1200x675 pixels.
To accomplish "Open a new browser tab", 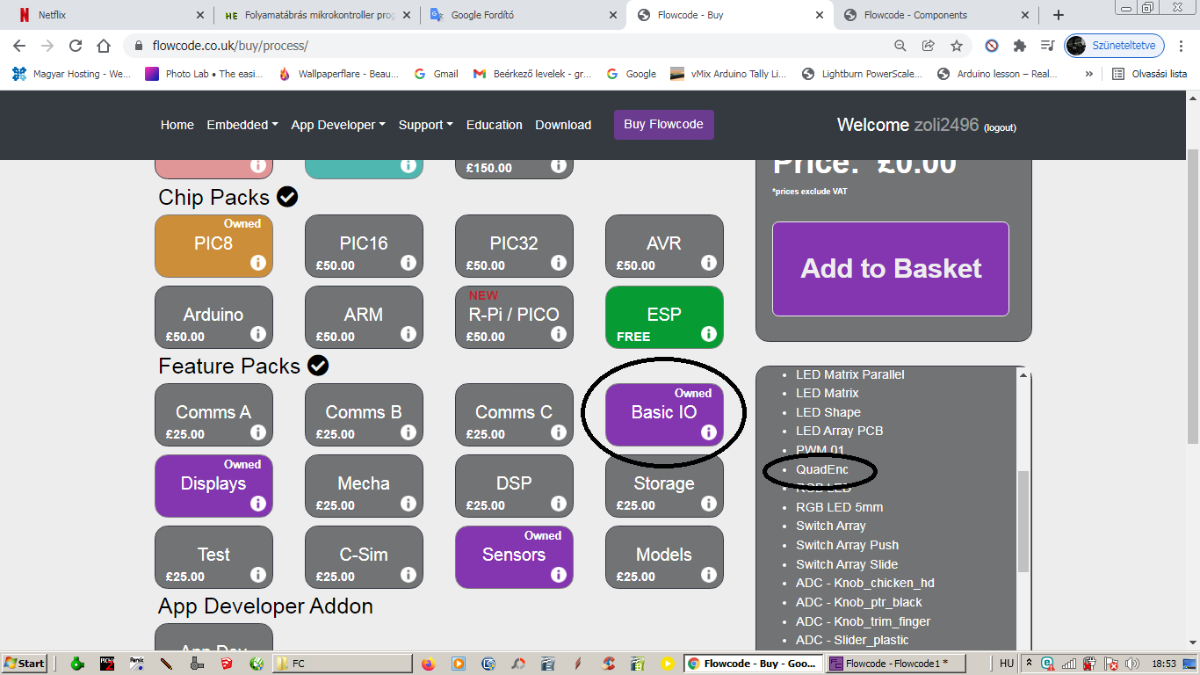I will [1059, 15].
